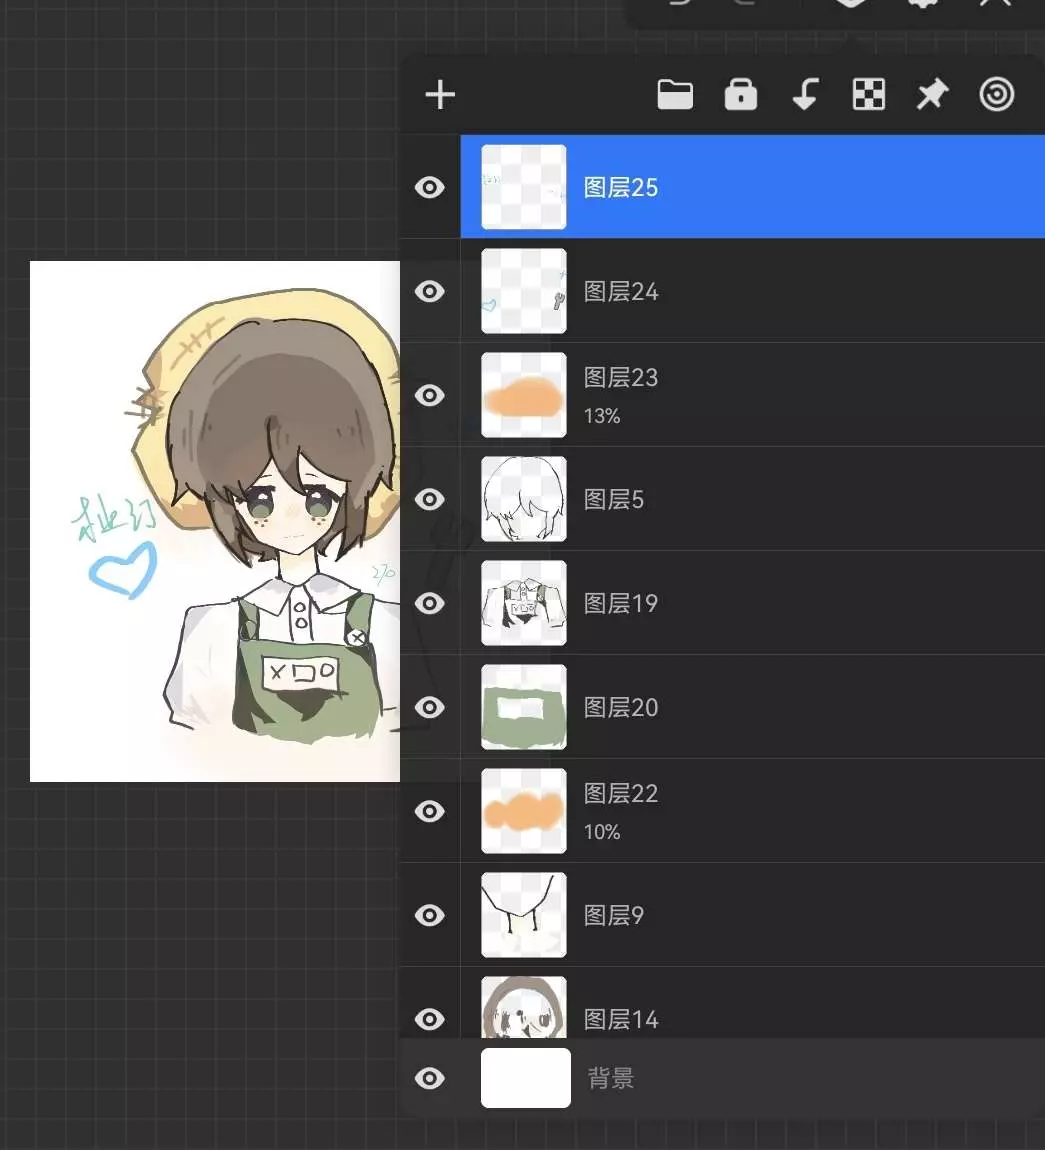Toggle the layer lock icon
1045x1150 pixels.
[x=740, y=95]
